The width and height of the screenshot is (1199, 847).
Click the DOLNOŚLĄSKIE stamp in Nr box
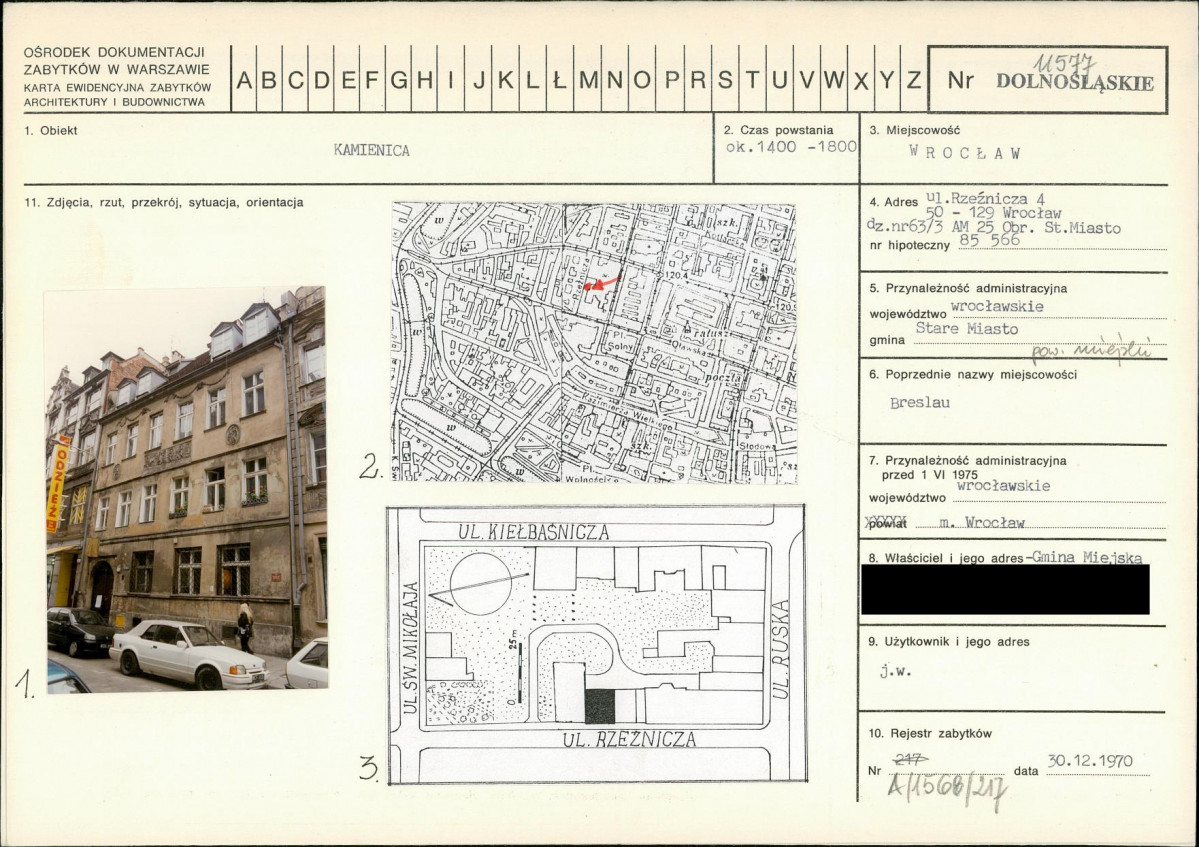tap(1074, 83)
